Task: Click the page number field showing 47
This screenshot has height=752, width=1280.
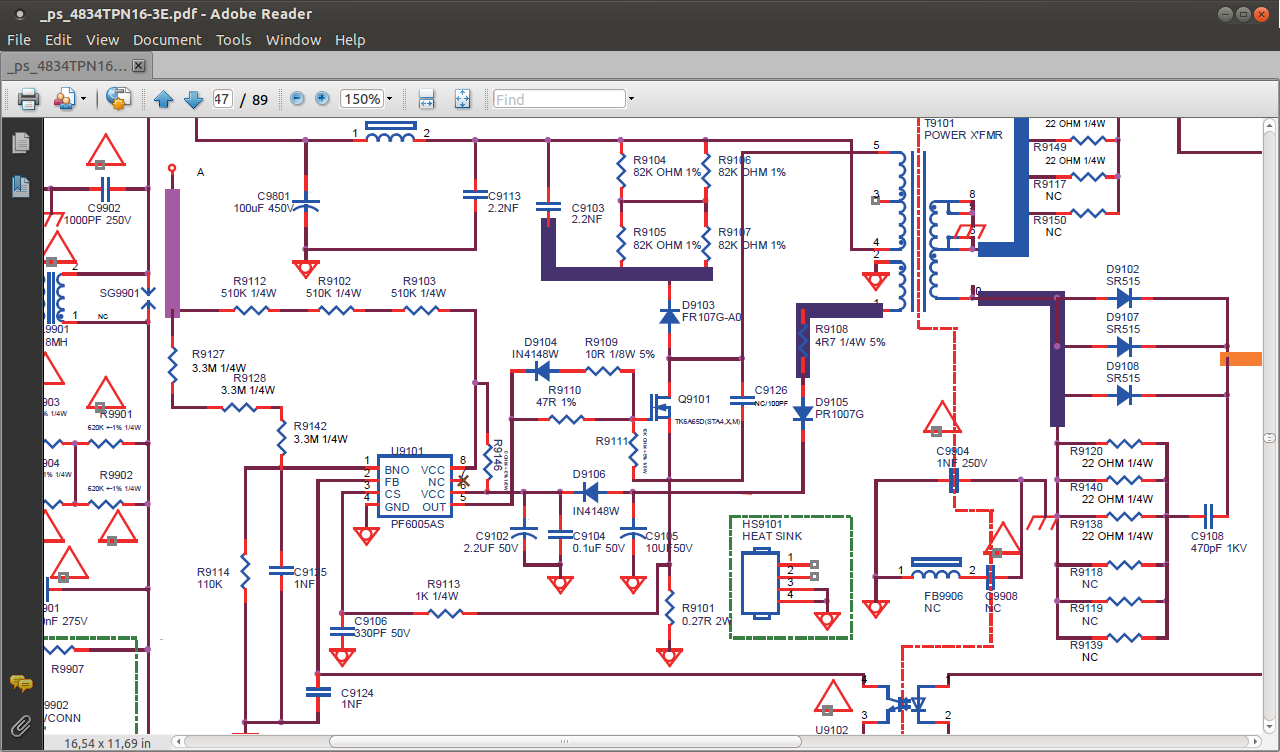Action: tap(222, 99)
